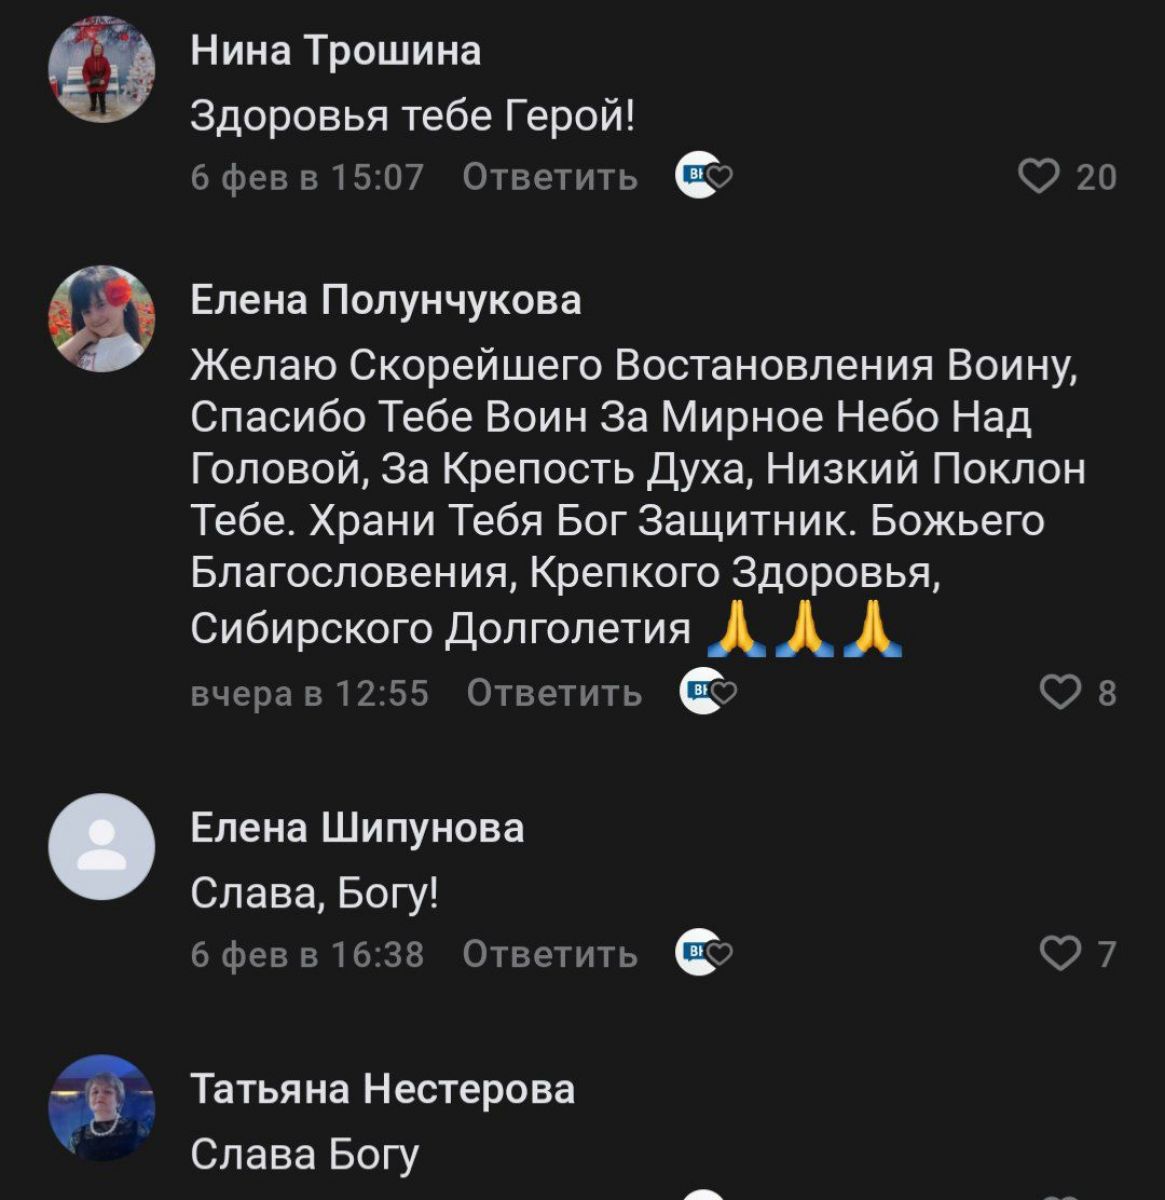This screenshot has width=1165, height=1200.
Task: Click reaction icon beside Елена Полунчукова's reply button
Action: coord(708,692)
